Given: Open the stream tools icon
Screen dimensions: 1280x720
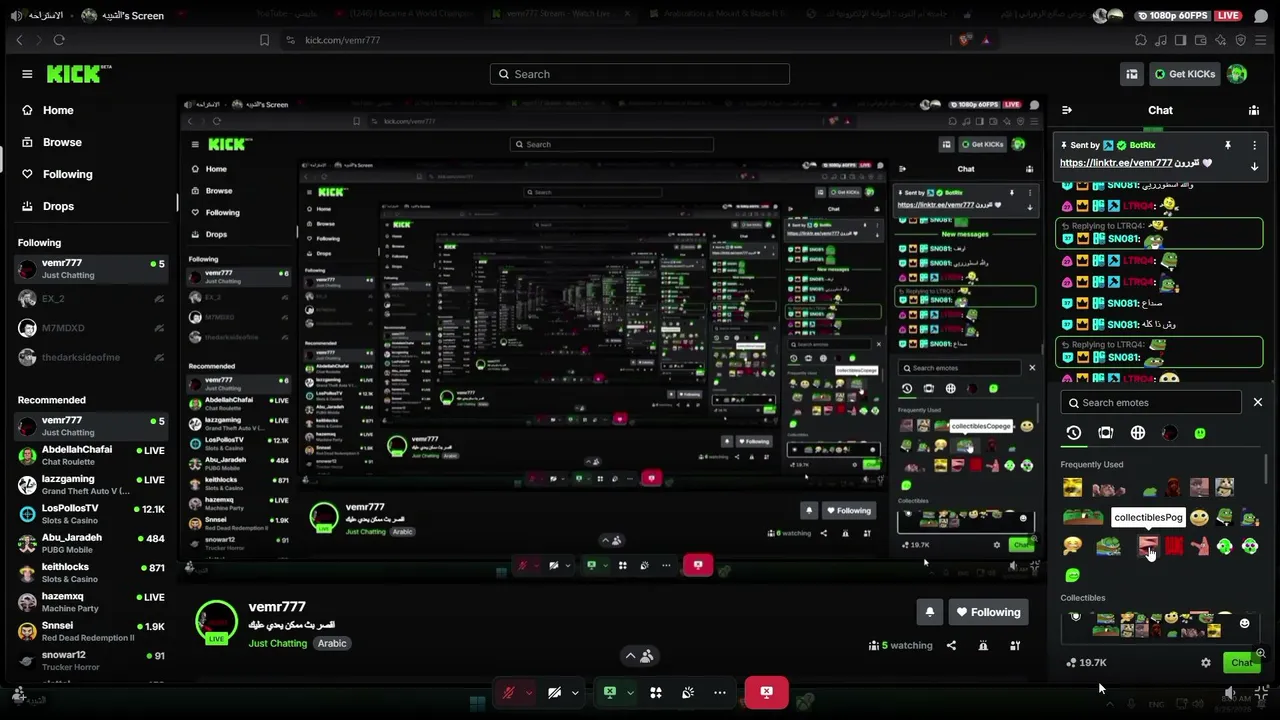Looking at the screenshot, I should tap(1015, 645).
